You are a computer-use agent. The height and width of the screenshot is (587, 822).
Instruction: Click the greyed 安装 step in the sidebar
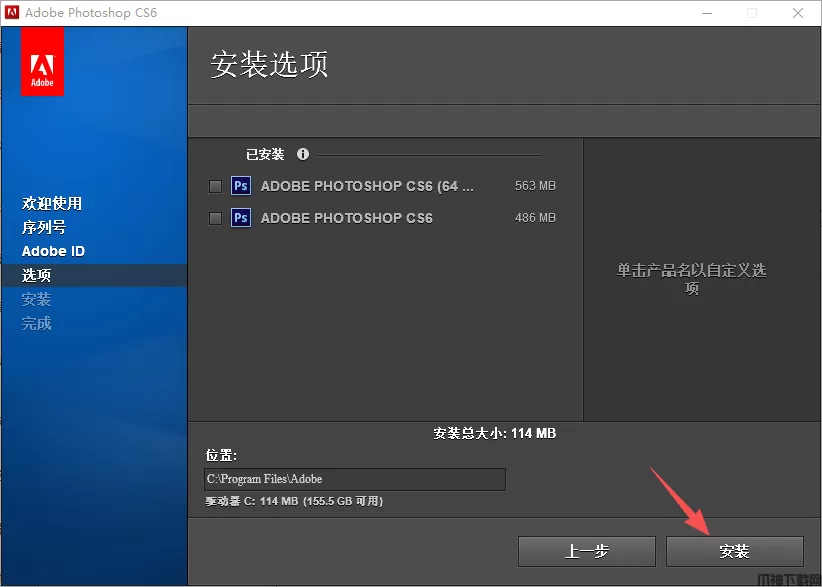37,299
